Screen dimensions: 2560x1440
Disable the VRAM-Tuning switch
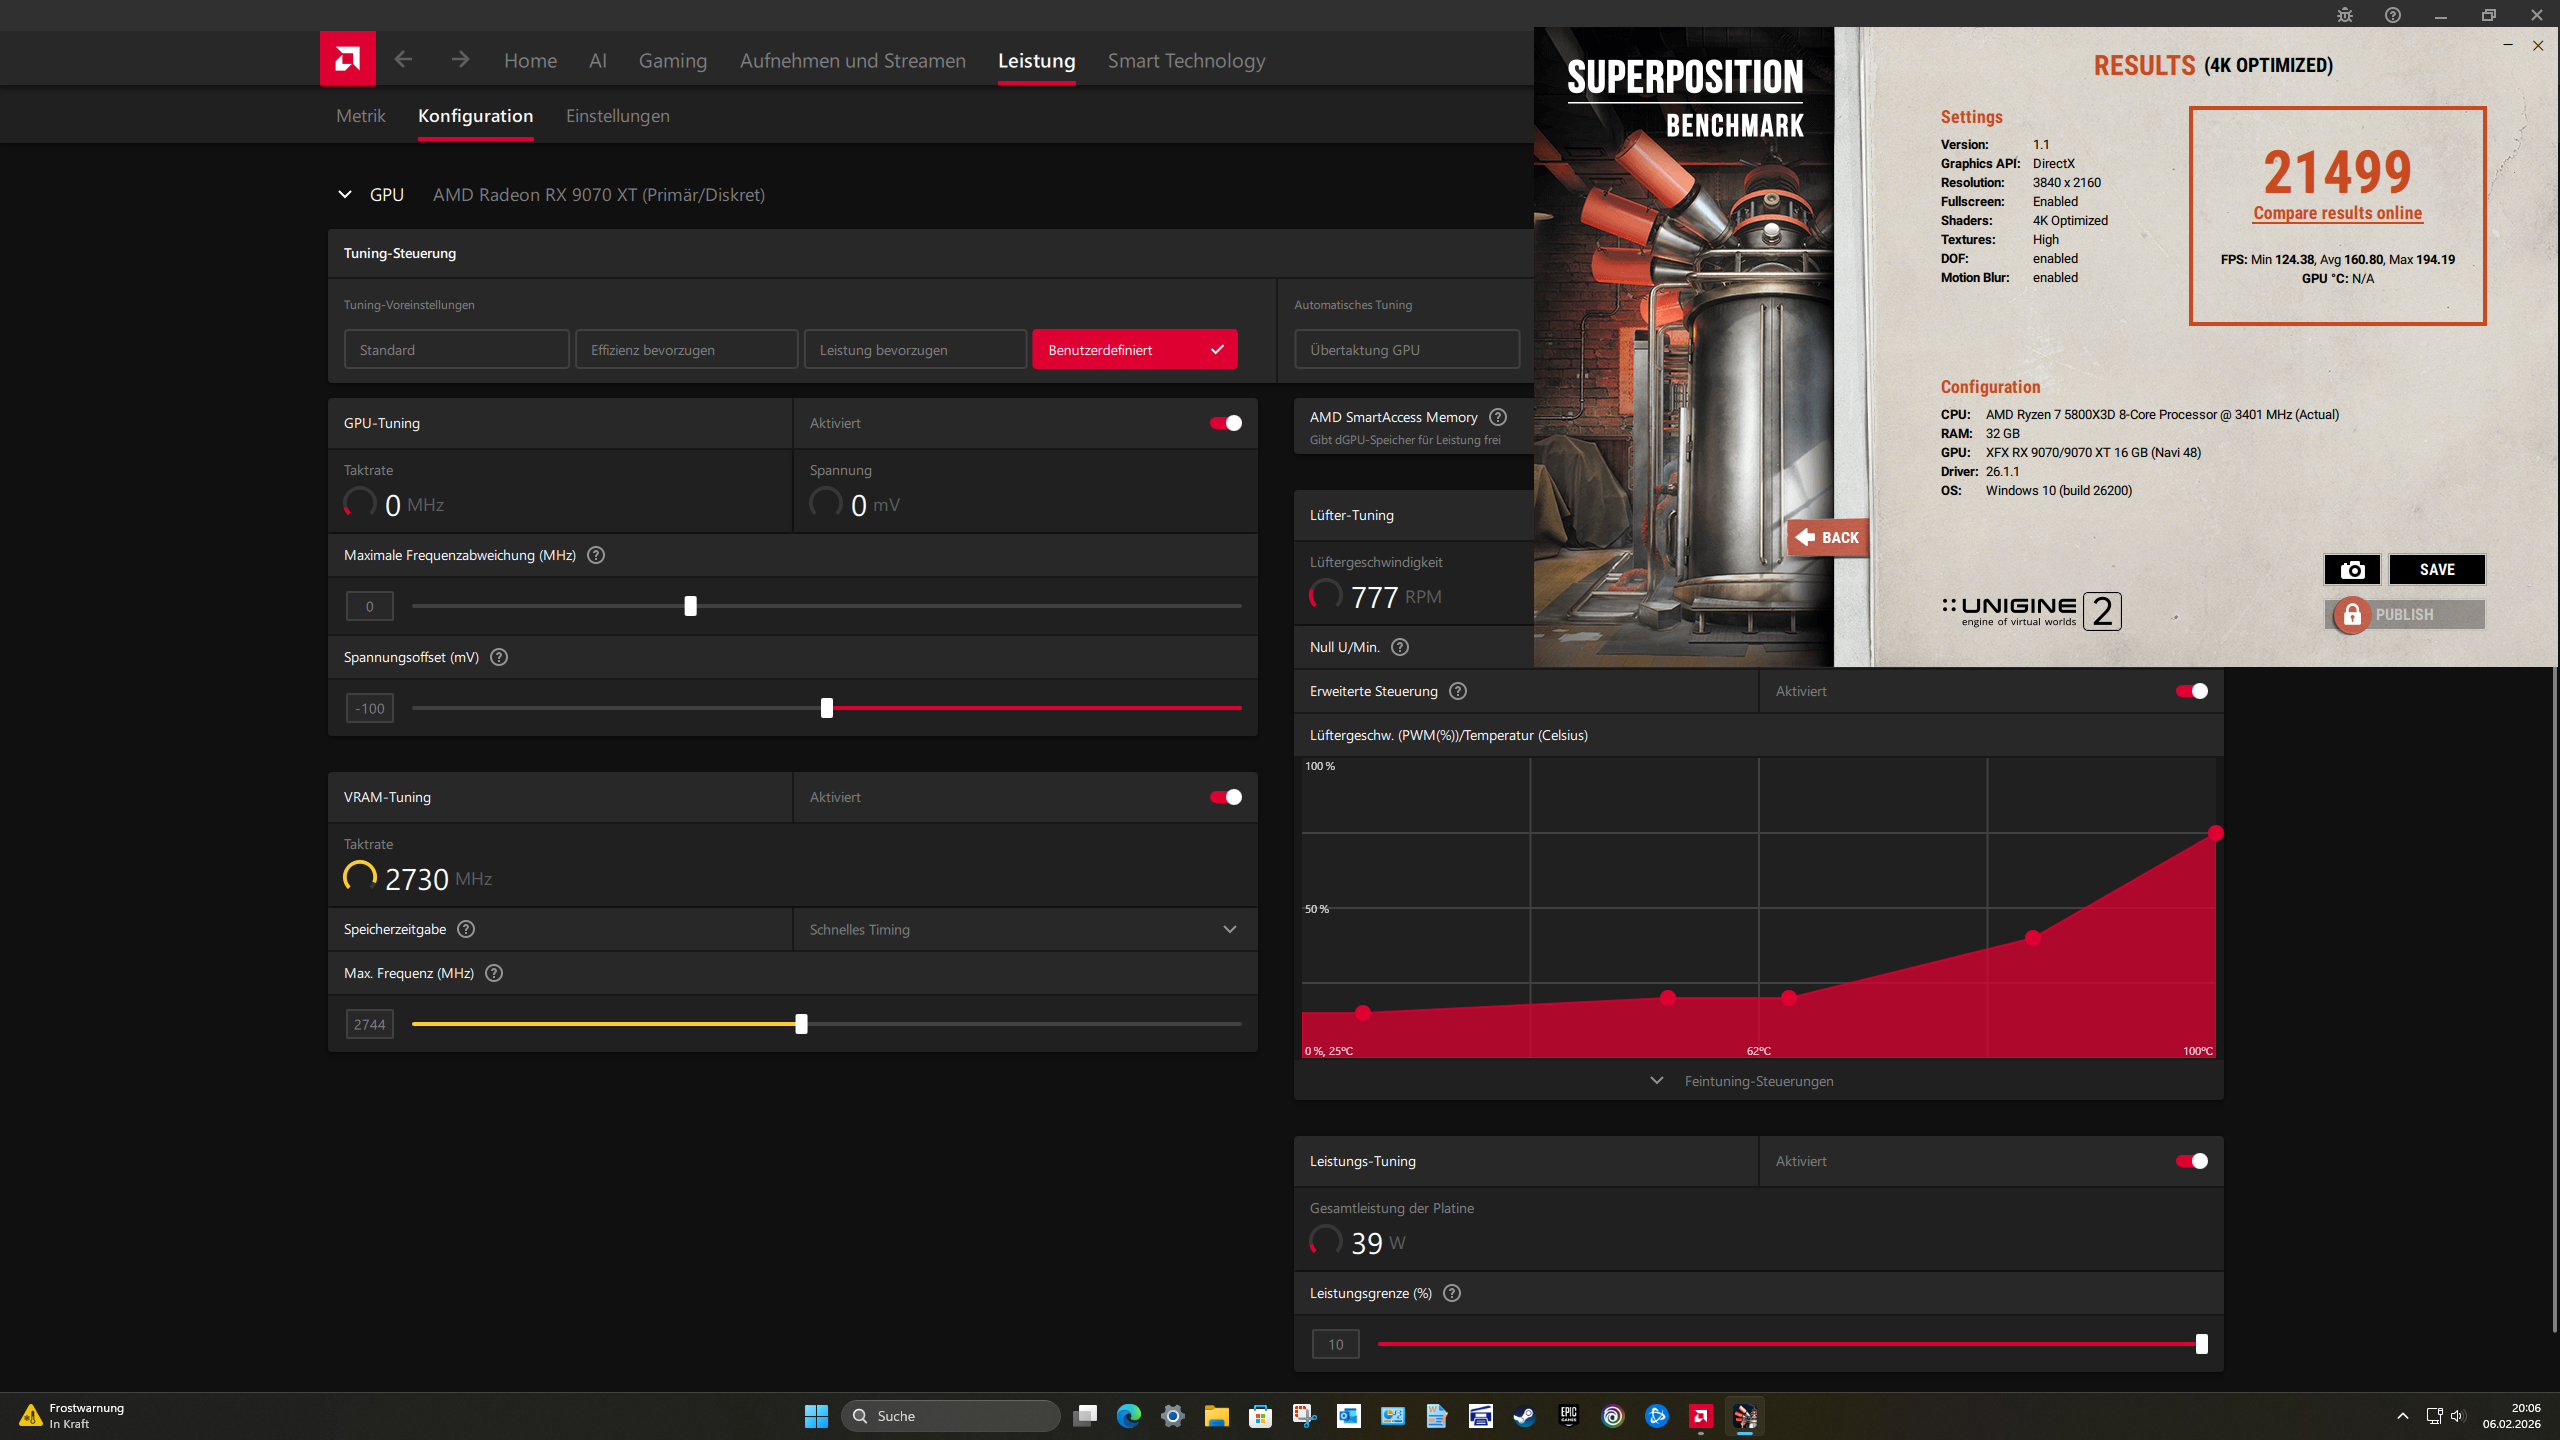pyautogui.click(x=1226, y=797)
